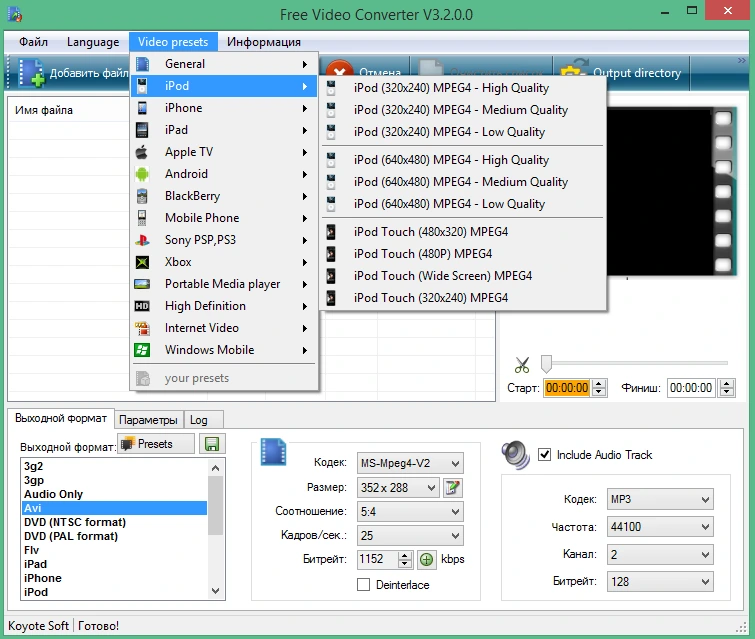Click the Xbox green logo icon
755x639 pixels.
pos(142,262)
